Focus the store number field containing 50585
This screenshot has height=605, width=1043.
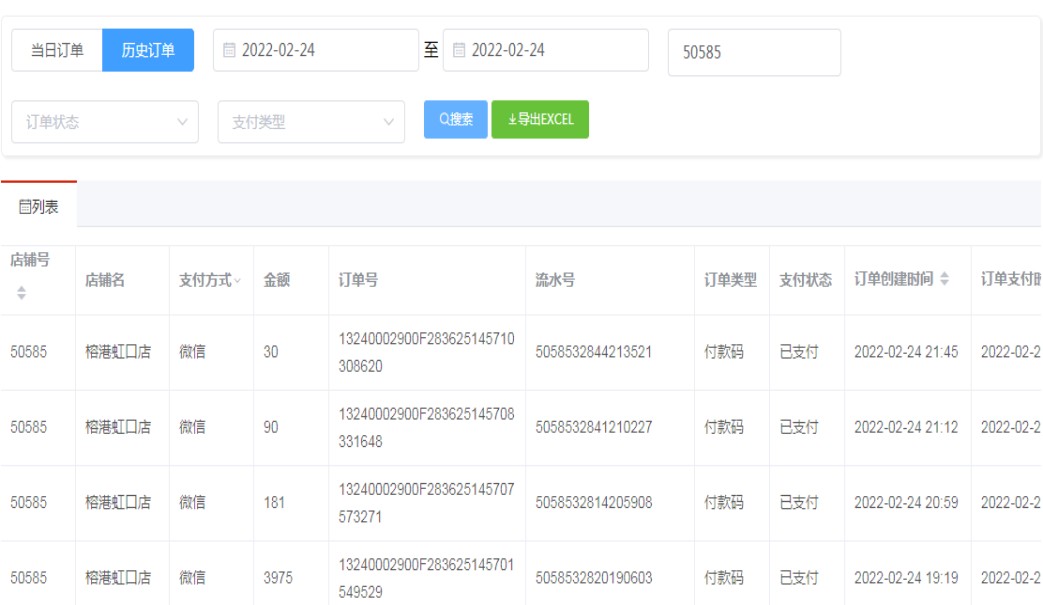click(x=754, y=53)
